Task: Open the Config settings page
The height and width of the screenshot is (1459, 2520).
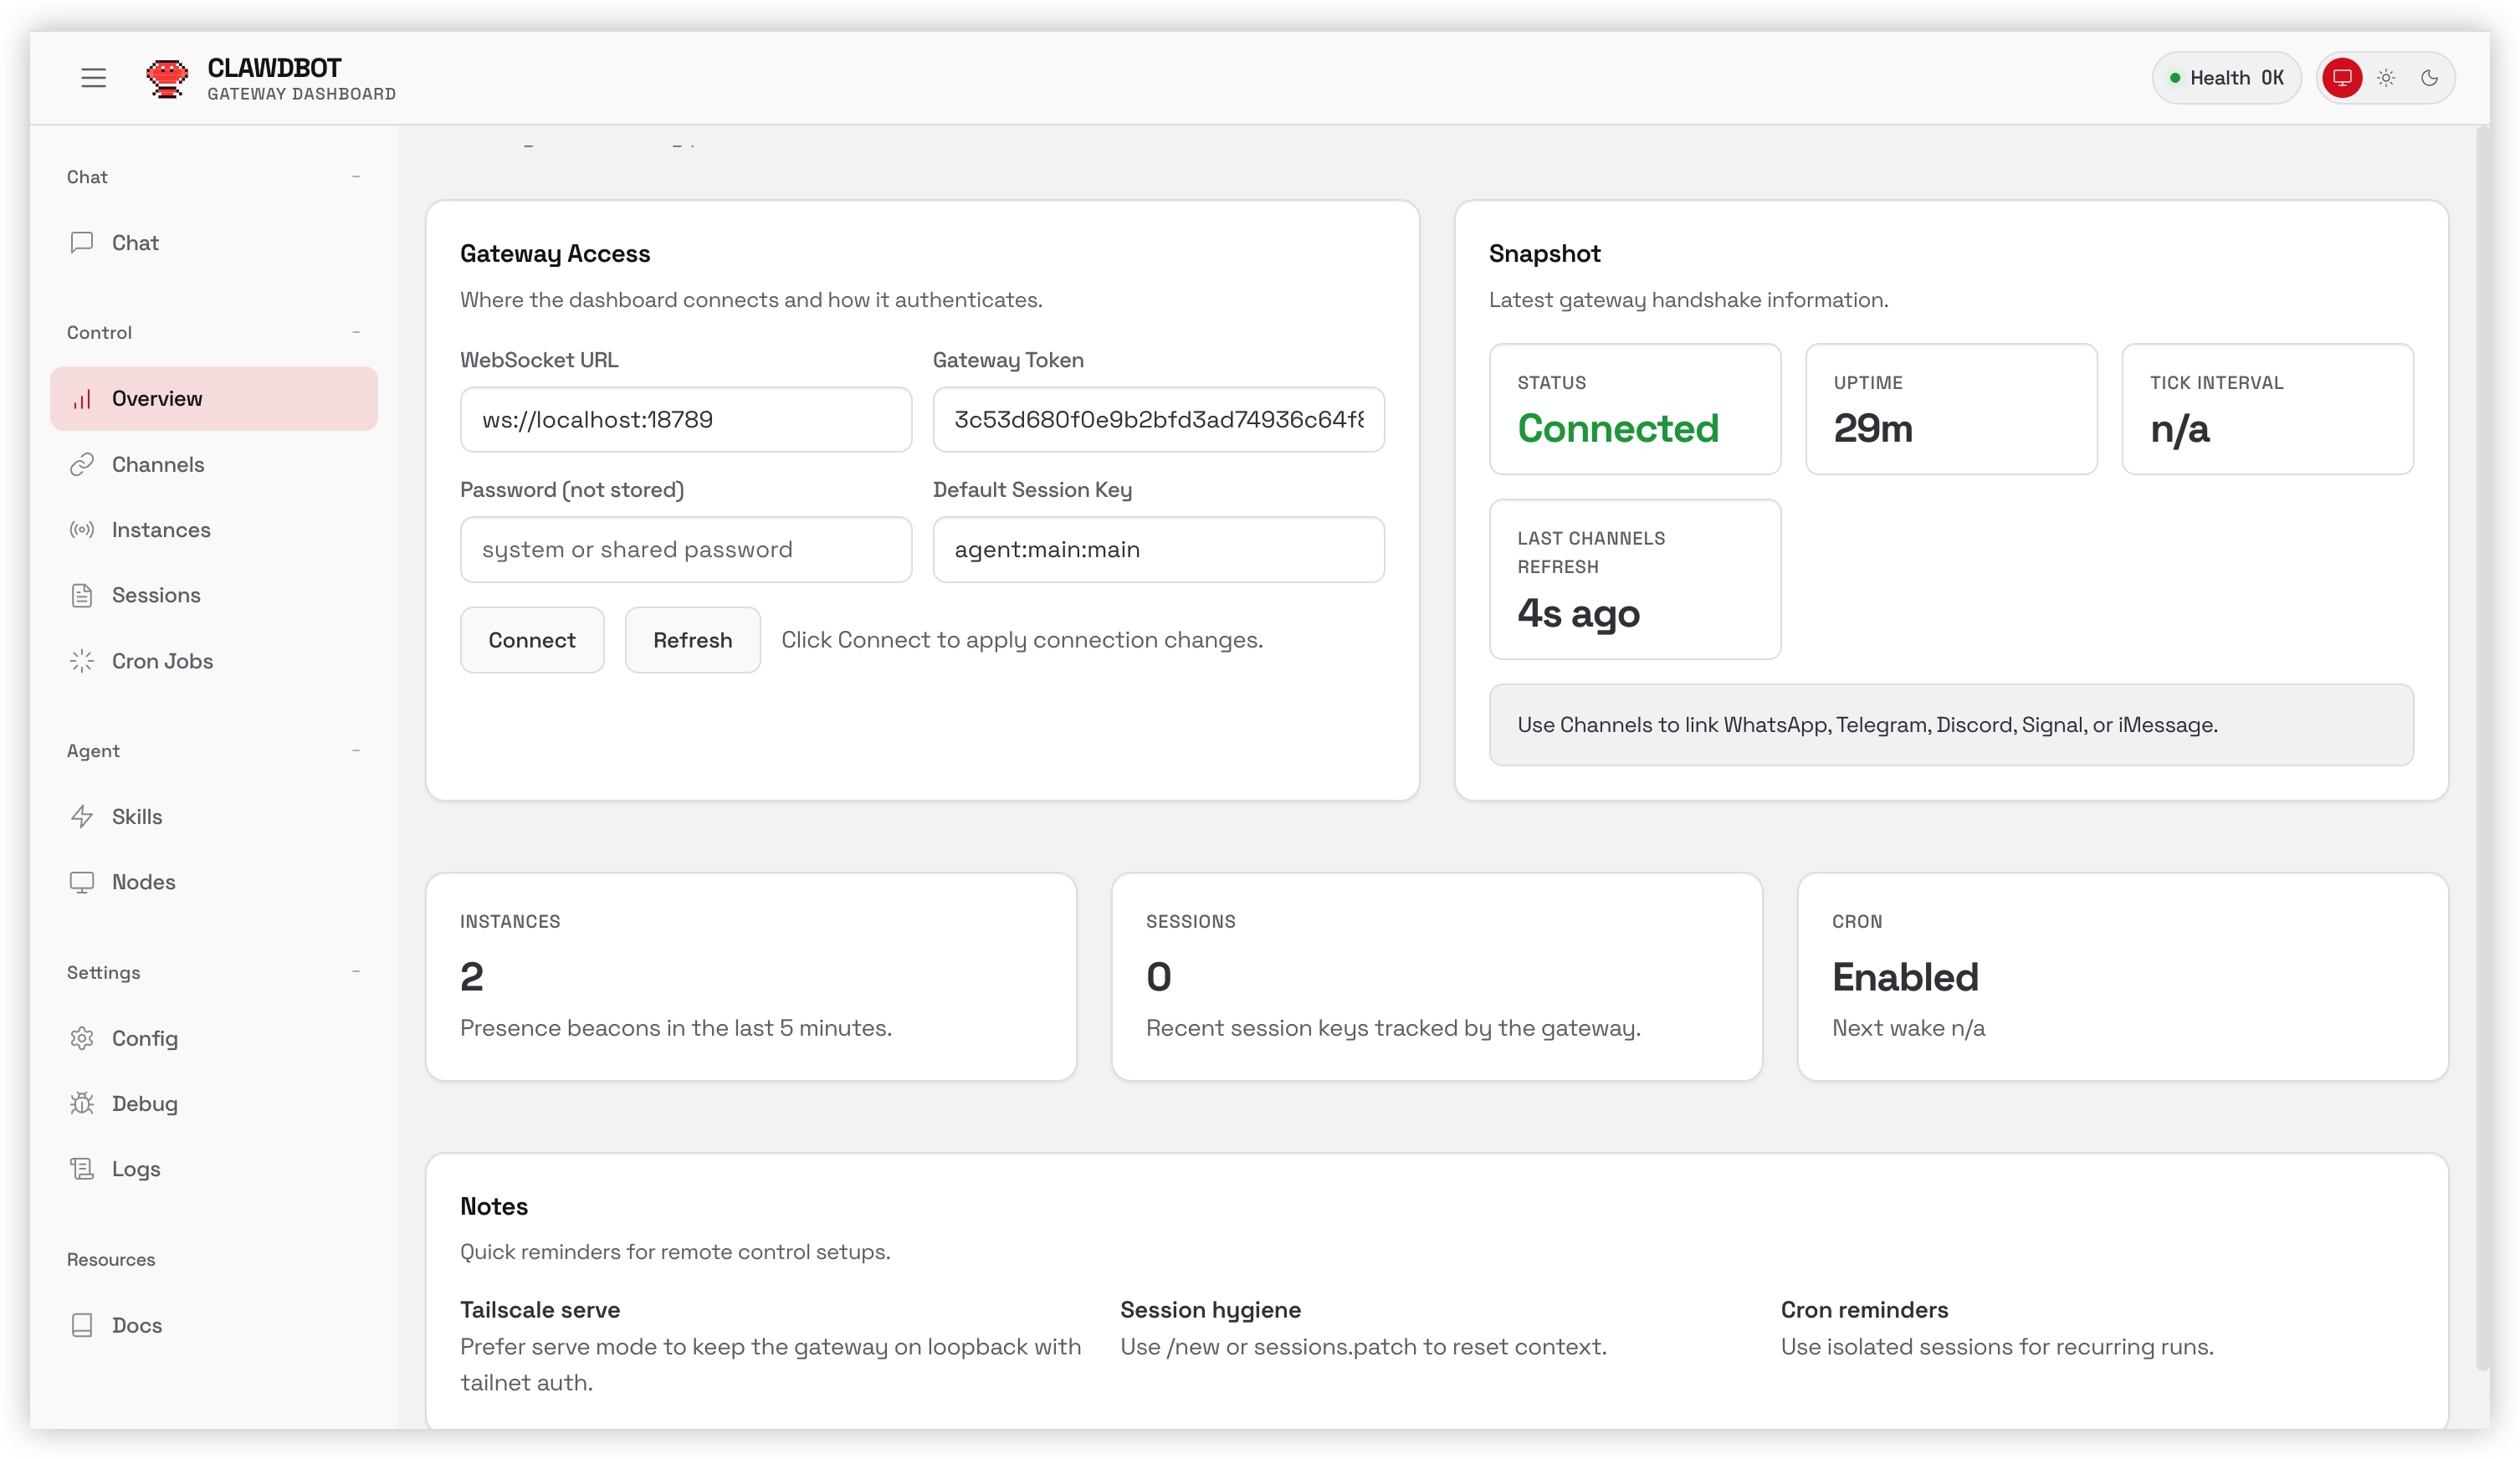Action: coord(145,1038)
